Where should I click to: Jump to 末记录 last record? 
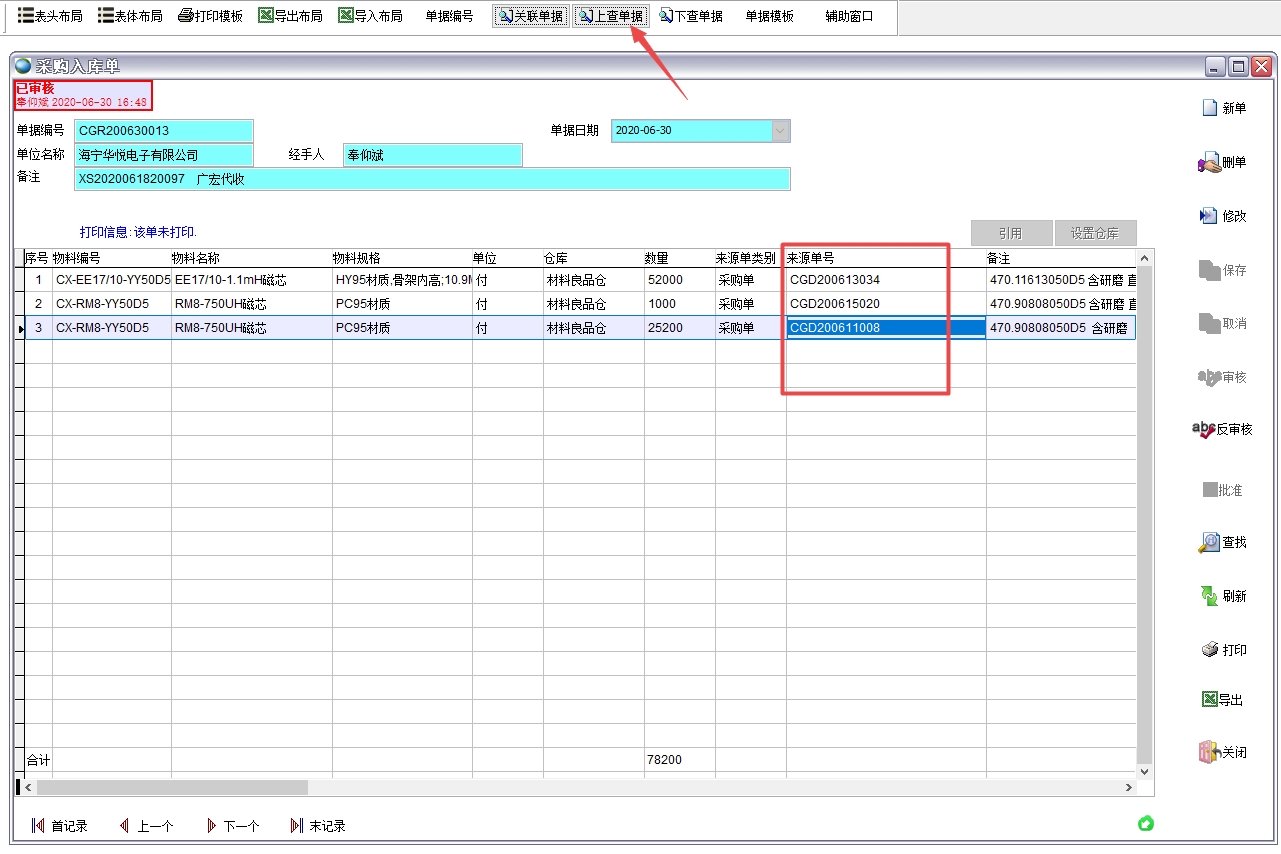(318, 826)
